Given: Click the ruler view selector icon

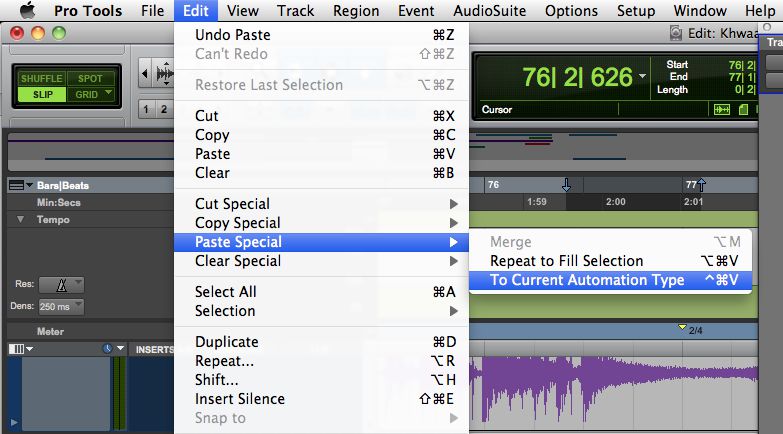Looking at the screenshot, I should [16, 185].
